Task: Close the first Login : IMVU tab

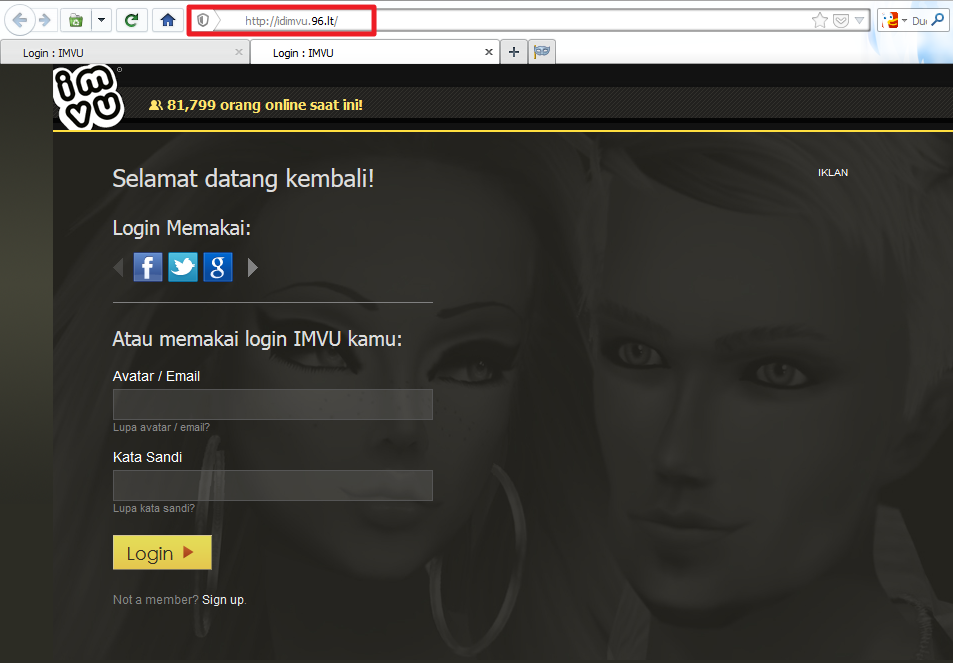Action: 239,52
